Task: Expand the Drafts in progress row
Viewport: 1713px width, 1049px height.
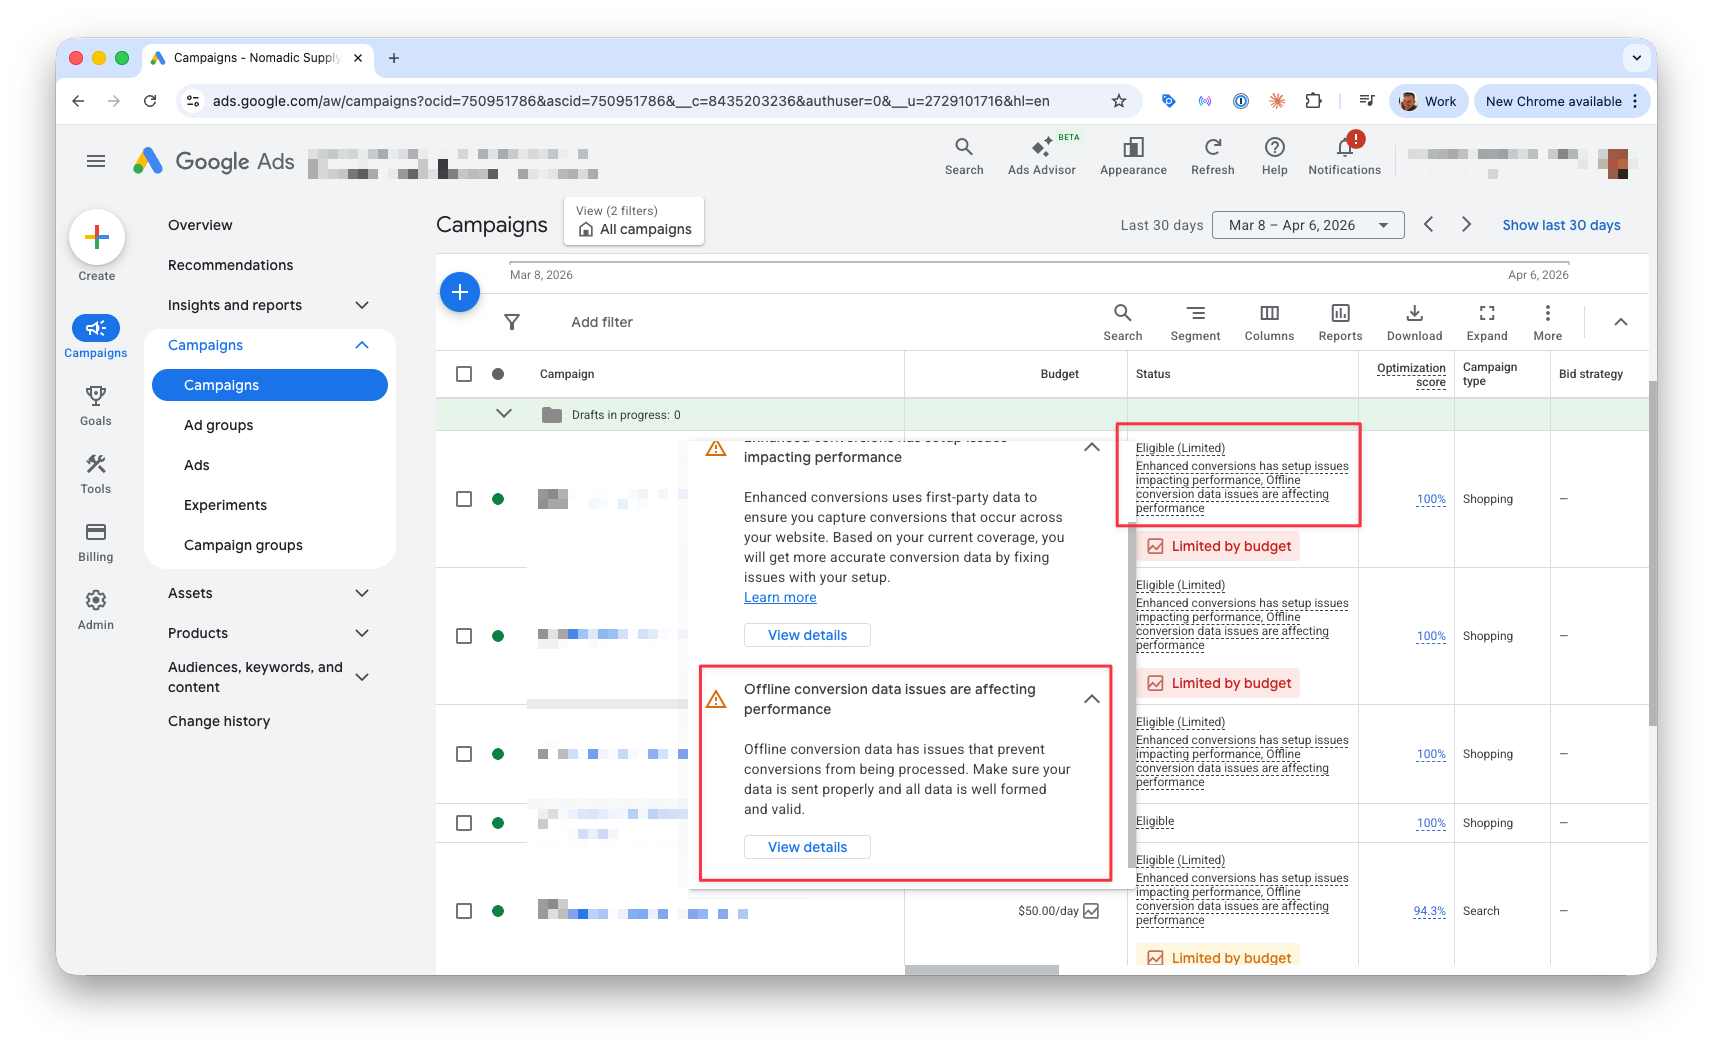Action: click(505, 413)
